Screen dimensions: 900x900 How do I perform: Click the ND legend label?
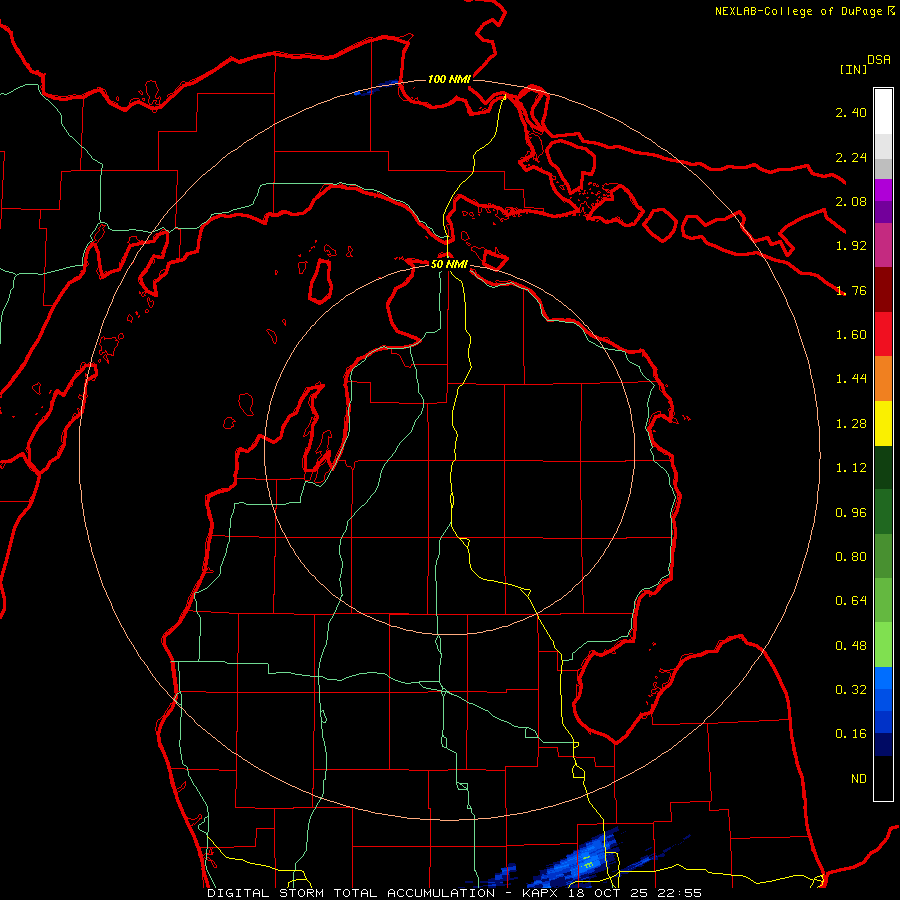point(859,779)
